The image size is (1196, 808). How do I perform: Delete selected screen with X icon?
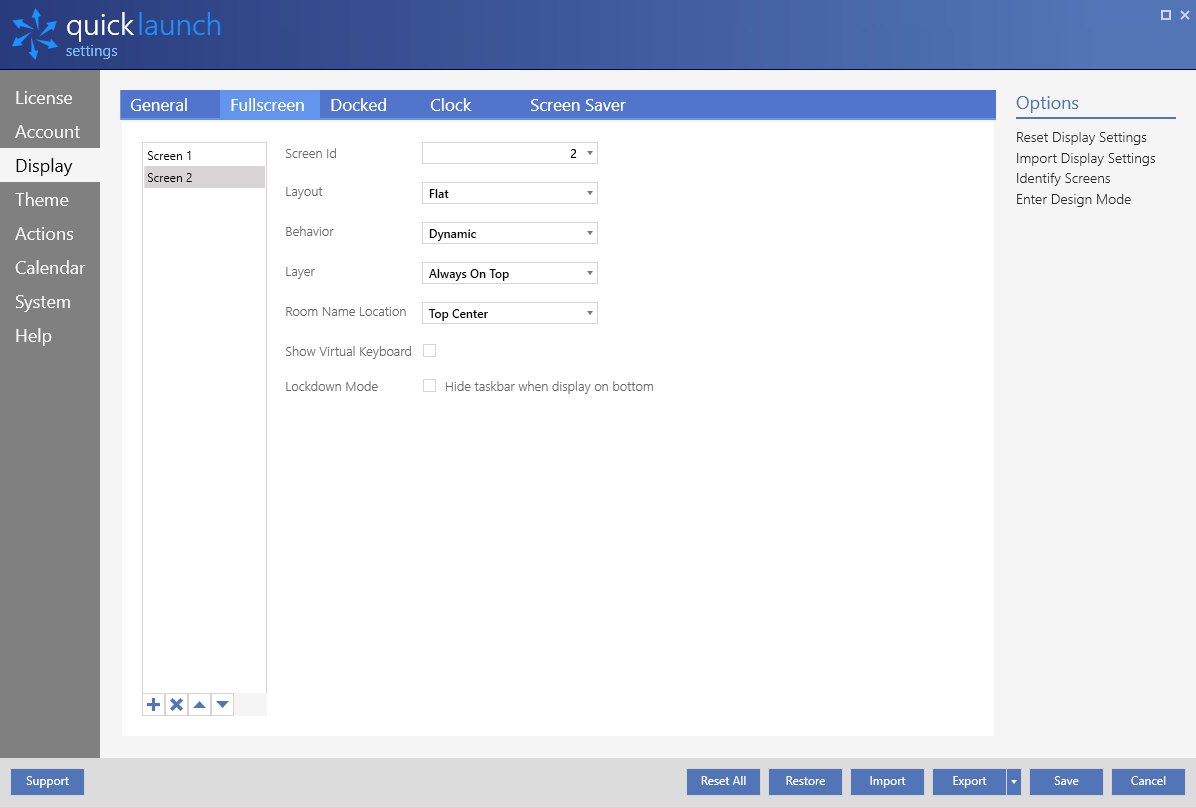tap(176, 704)
